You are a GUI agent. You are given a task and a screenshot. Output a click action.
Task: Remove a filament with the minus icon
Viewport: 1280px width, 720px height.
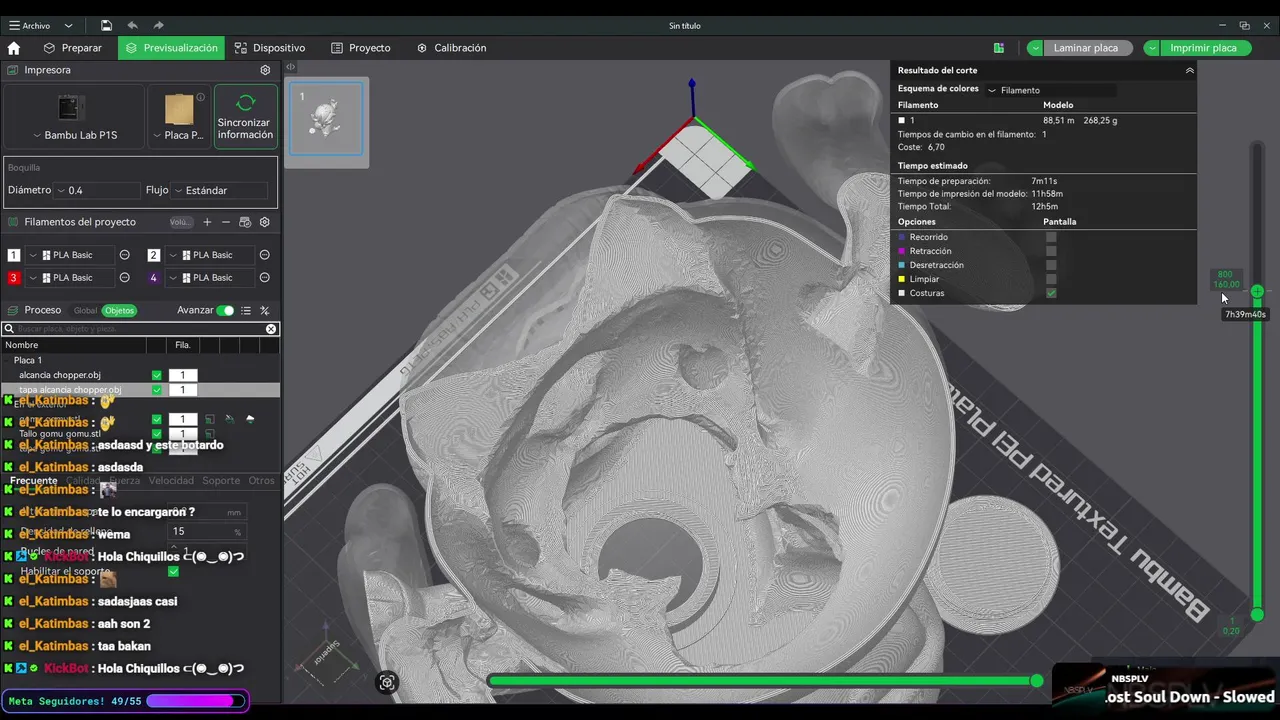[x=226, y=222]
